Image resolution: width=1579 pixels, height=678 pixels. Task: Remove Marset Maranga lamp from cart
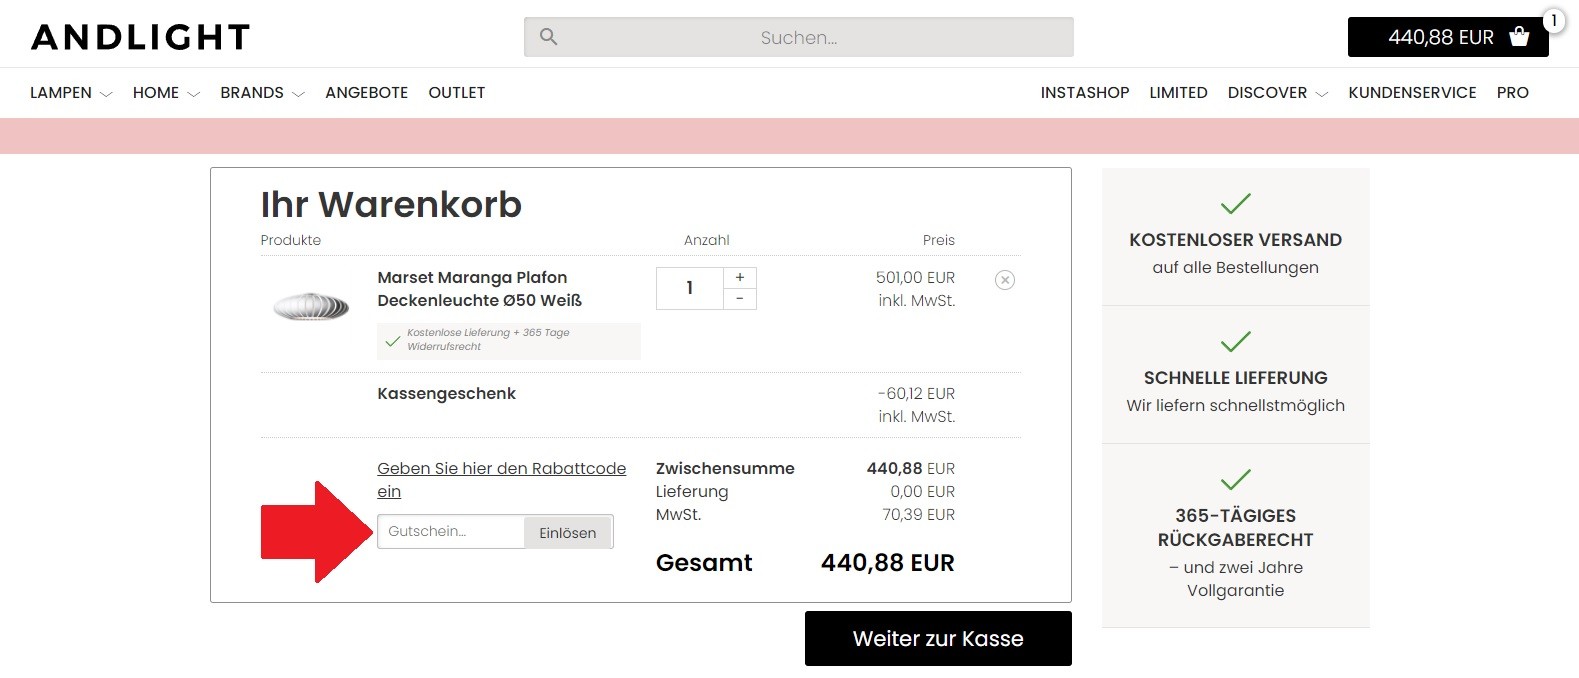pyautogui.click(x=1005, y=280)
